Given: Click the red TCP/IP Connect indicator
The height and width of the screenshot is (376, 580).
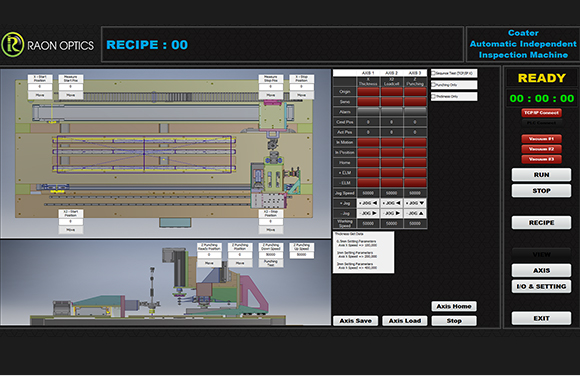Looking at the screenshot, I should [541, 113].
